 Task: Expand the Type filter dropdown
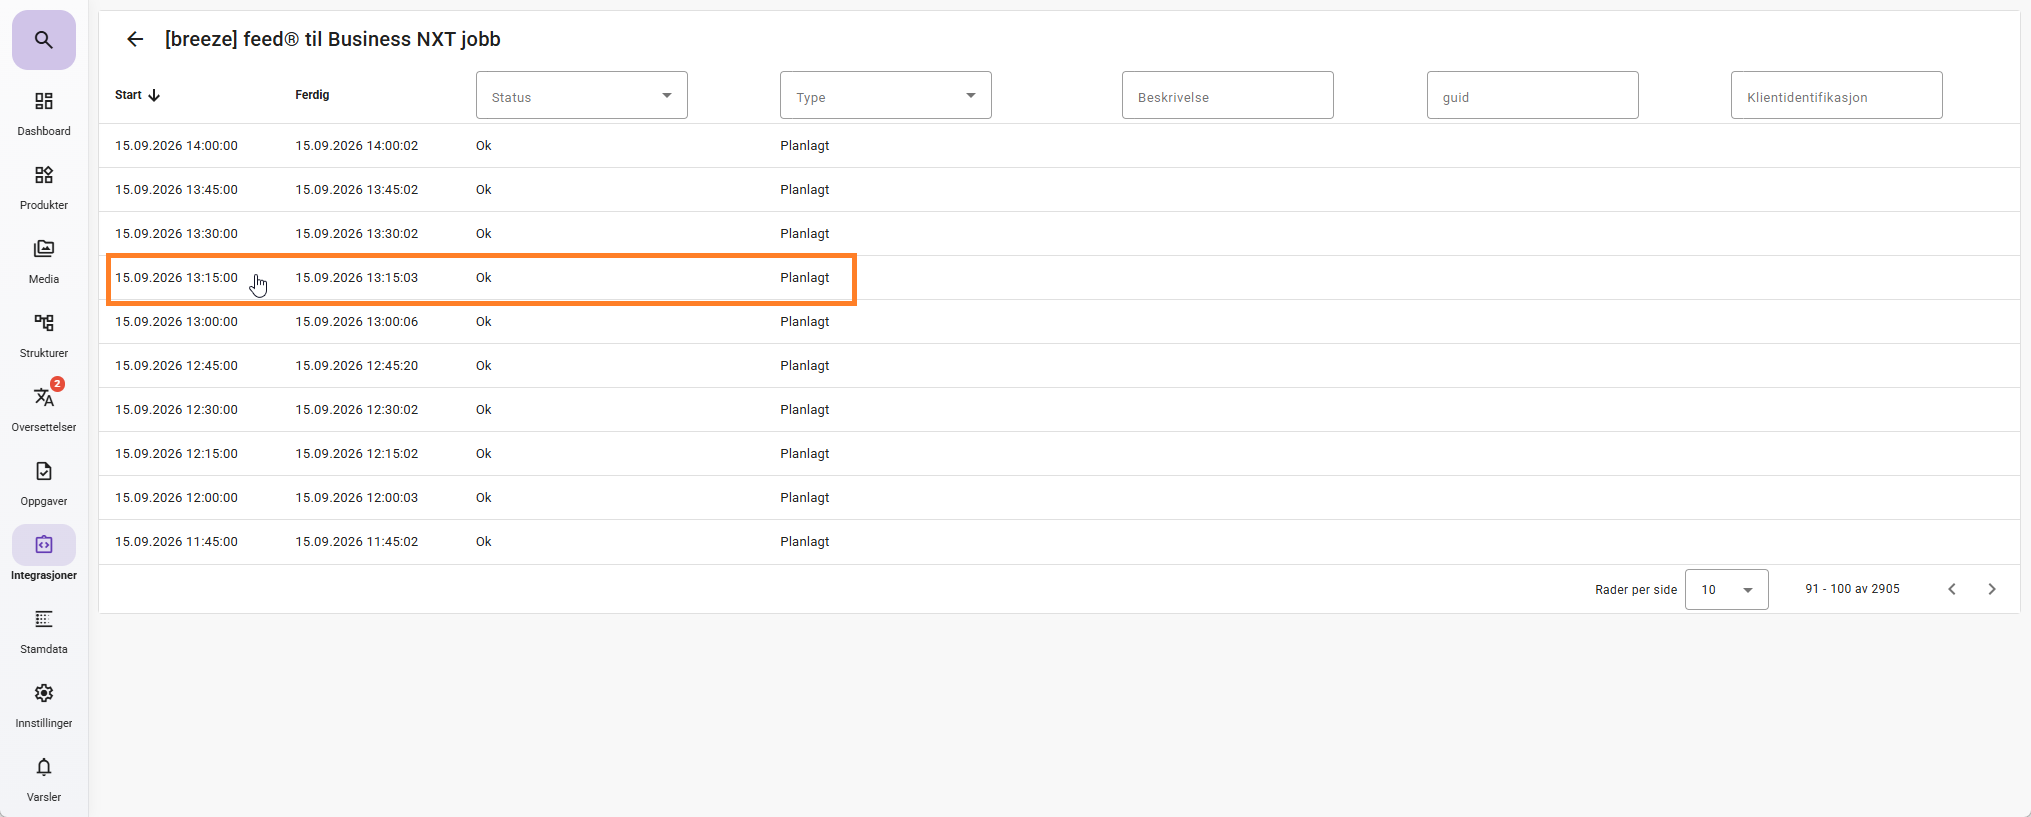(886, 96)
